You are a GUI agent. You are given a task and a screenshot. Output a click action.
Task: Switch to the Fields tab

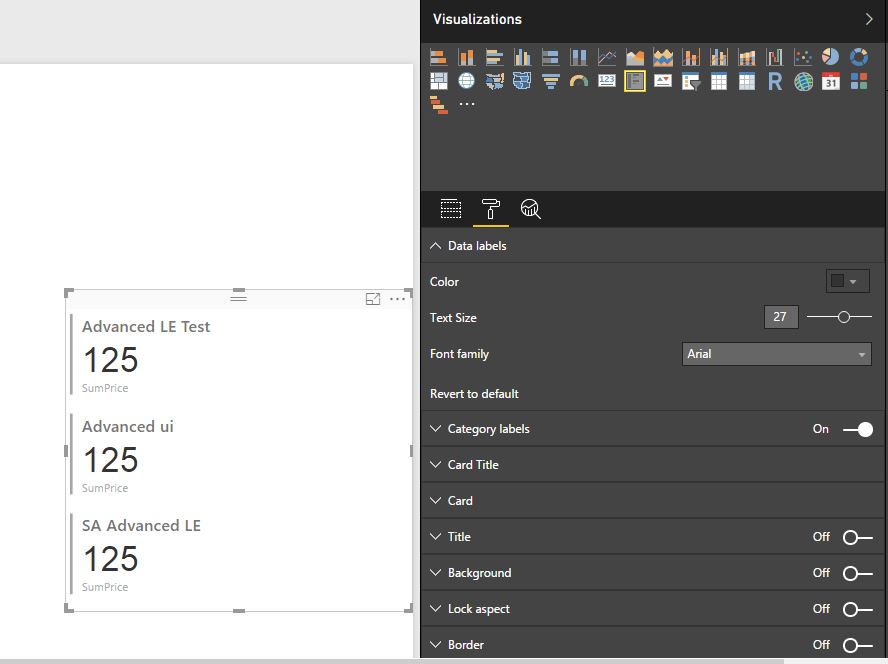point(451,208)
